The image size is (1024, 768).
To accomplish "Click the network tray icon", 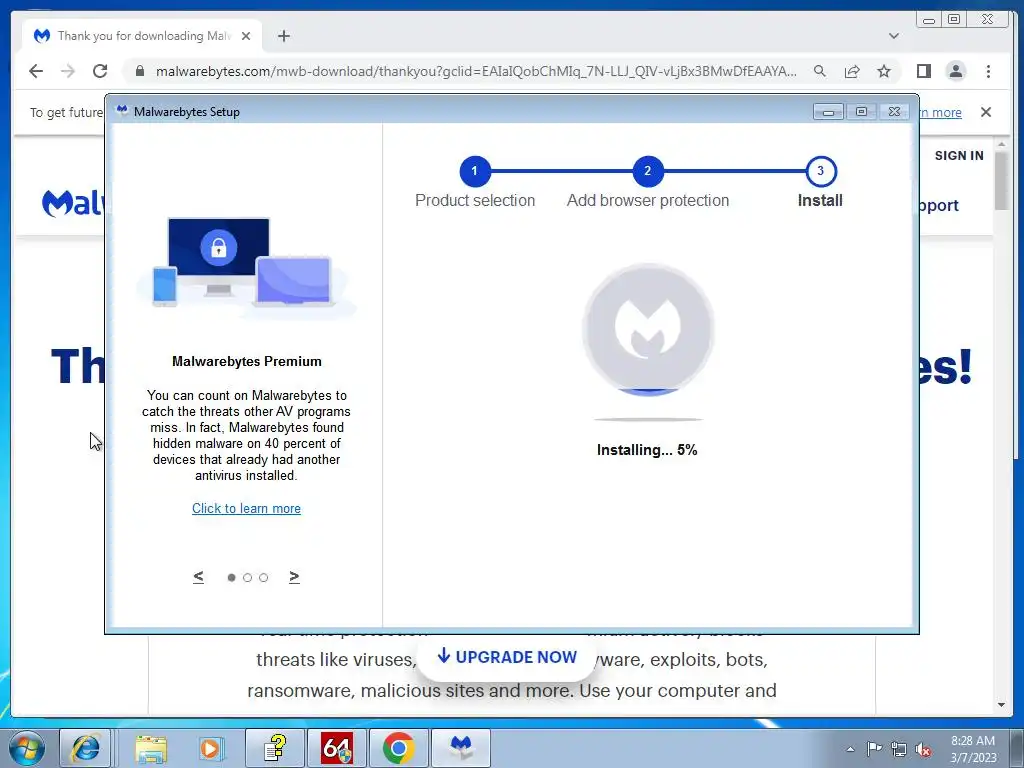I will [899, 749].
